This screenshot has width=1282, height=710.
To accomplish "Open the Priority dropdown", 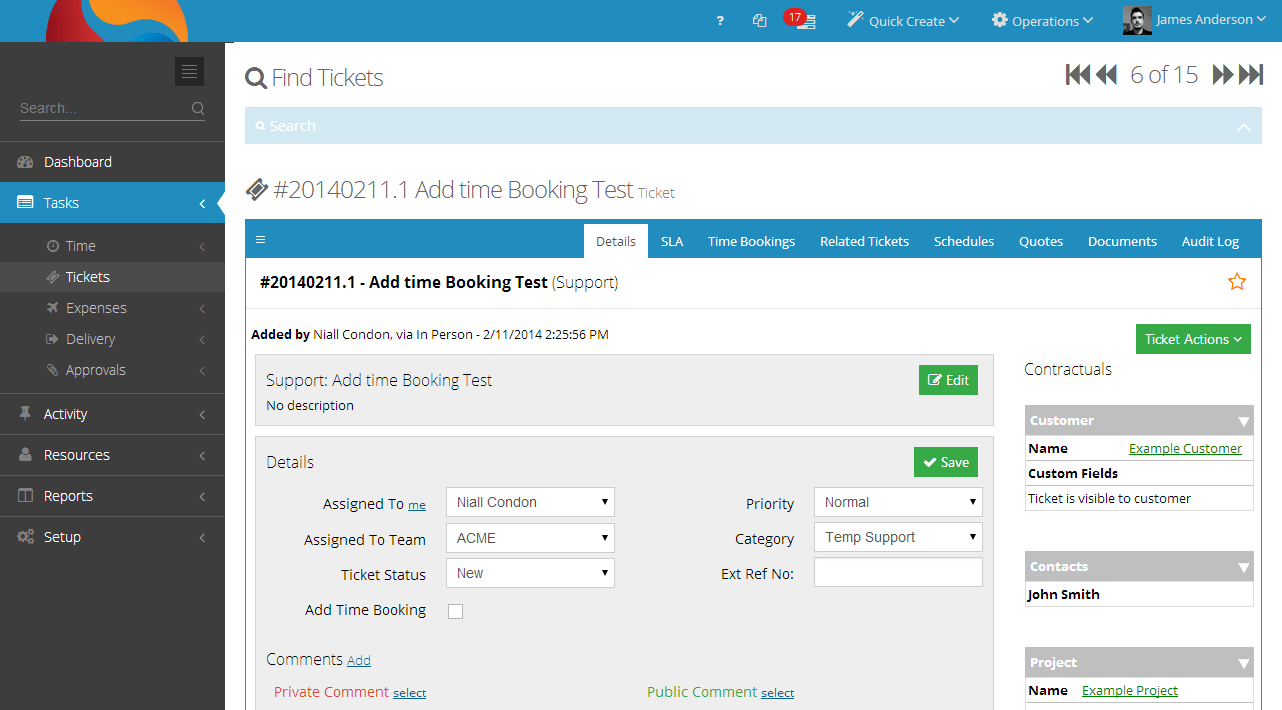I will 897,502.
